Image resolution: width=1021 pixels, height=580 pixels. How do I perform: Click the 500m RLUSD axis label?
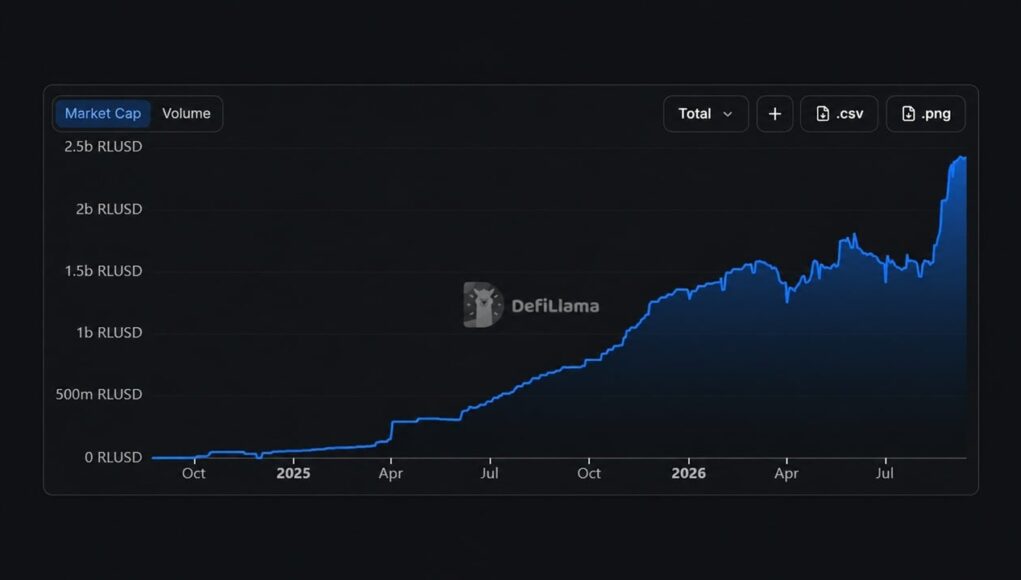(99, 394)
